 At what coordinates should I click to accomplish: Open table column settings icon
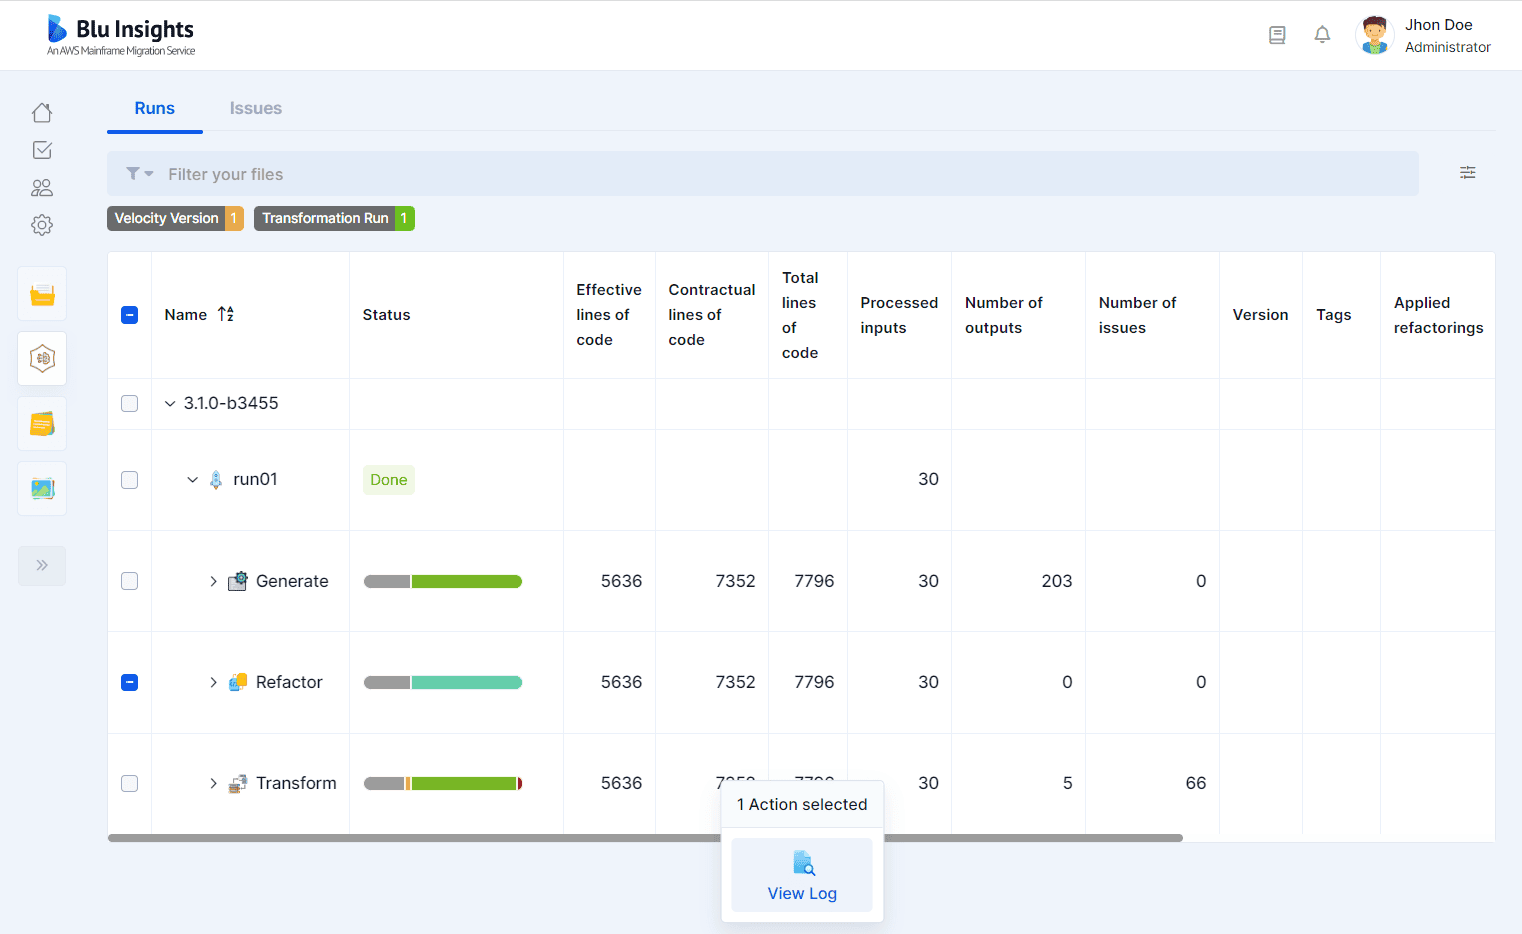click(1467, 173)
